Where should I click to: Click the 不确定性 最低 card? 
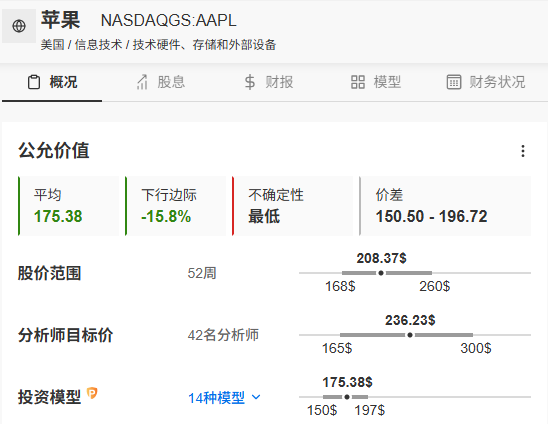click(x=292, y=206)
